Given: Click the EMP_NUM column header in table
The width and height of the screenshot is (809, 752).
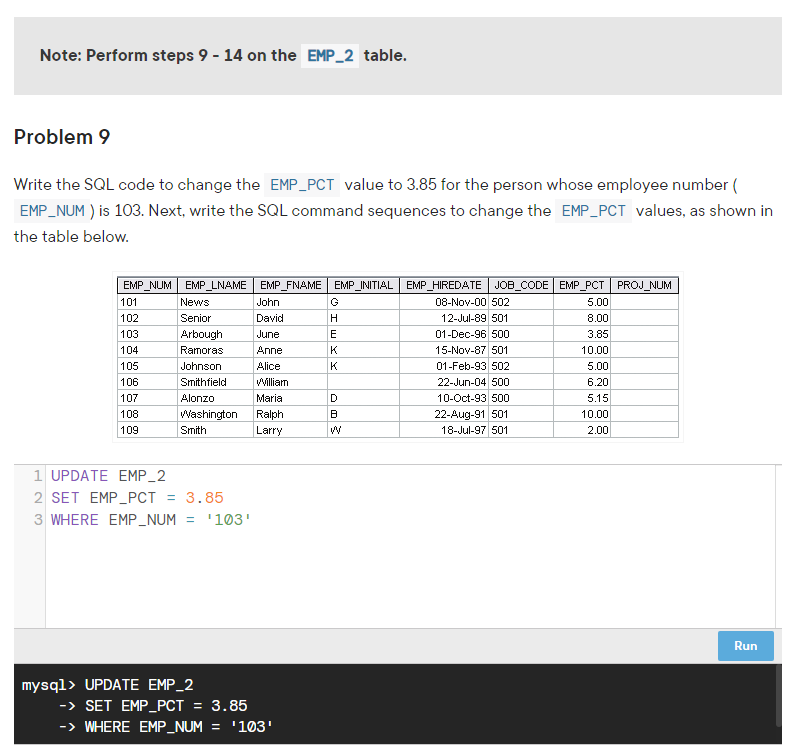Looking at the screenshot, I should 147,285.
